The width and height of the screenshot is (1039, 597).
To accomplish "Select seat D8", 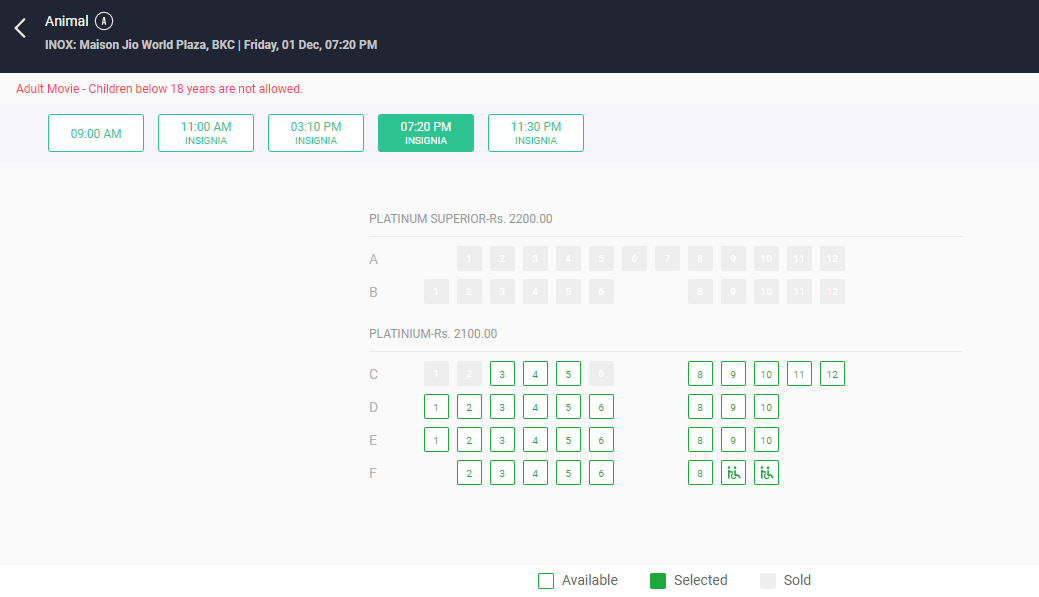I will [700, 406].
